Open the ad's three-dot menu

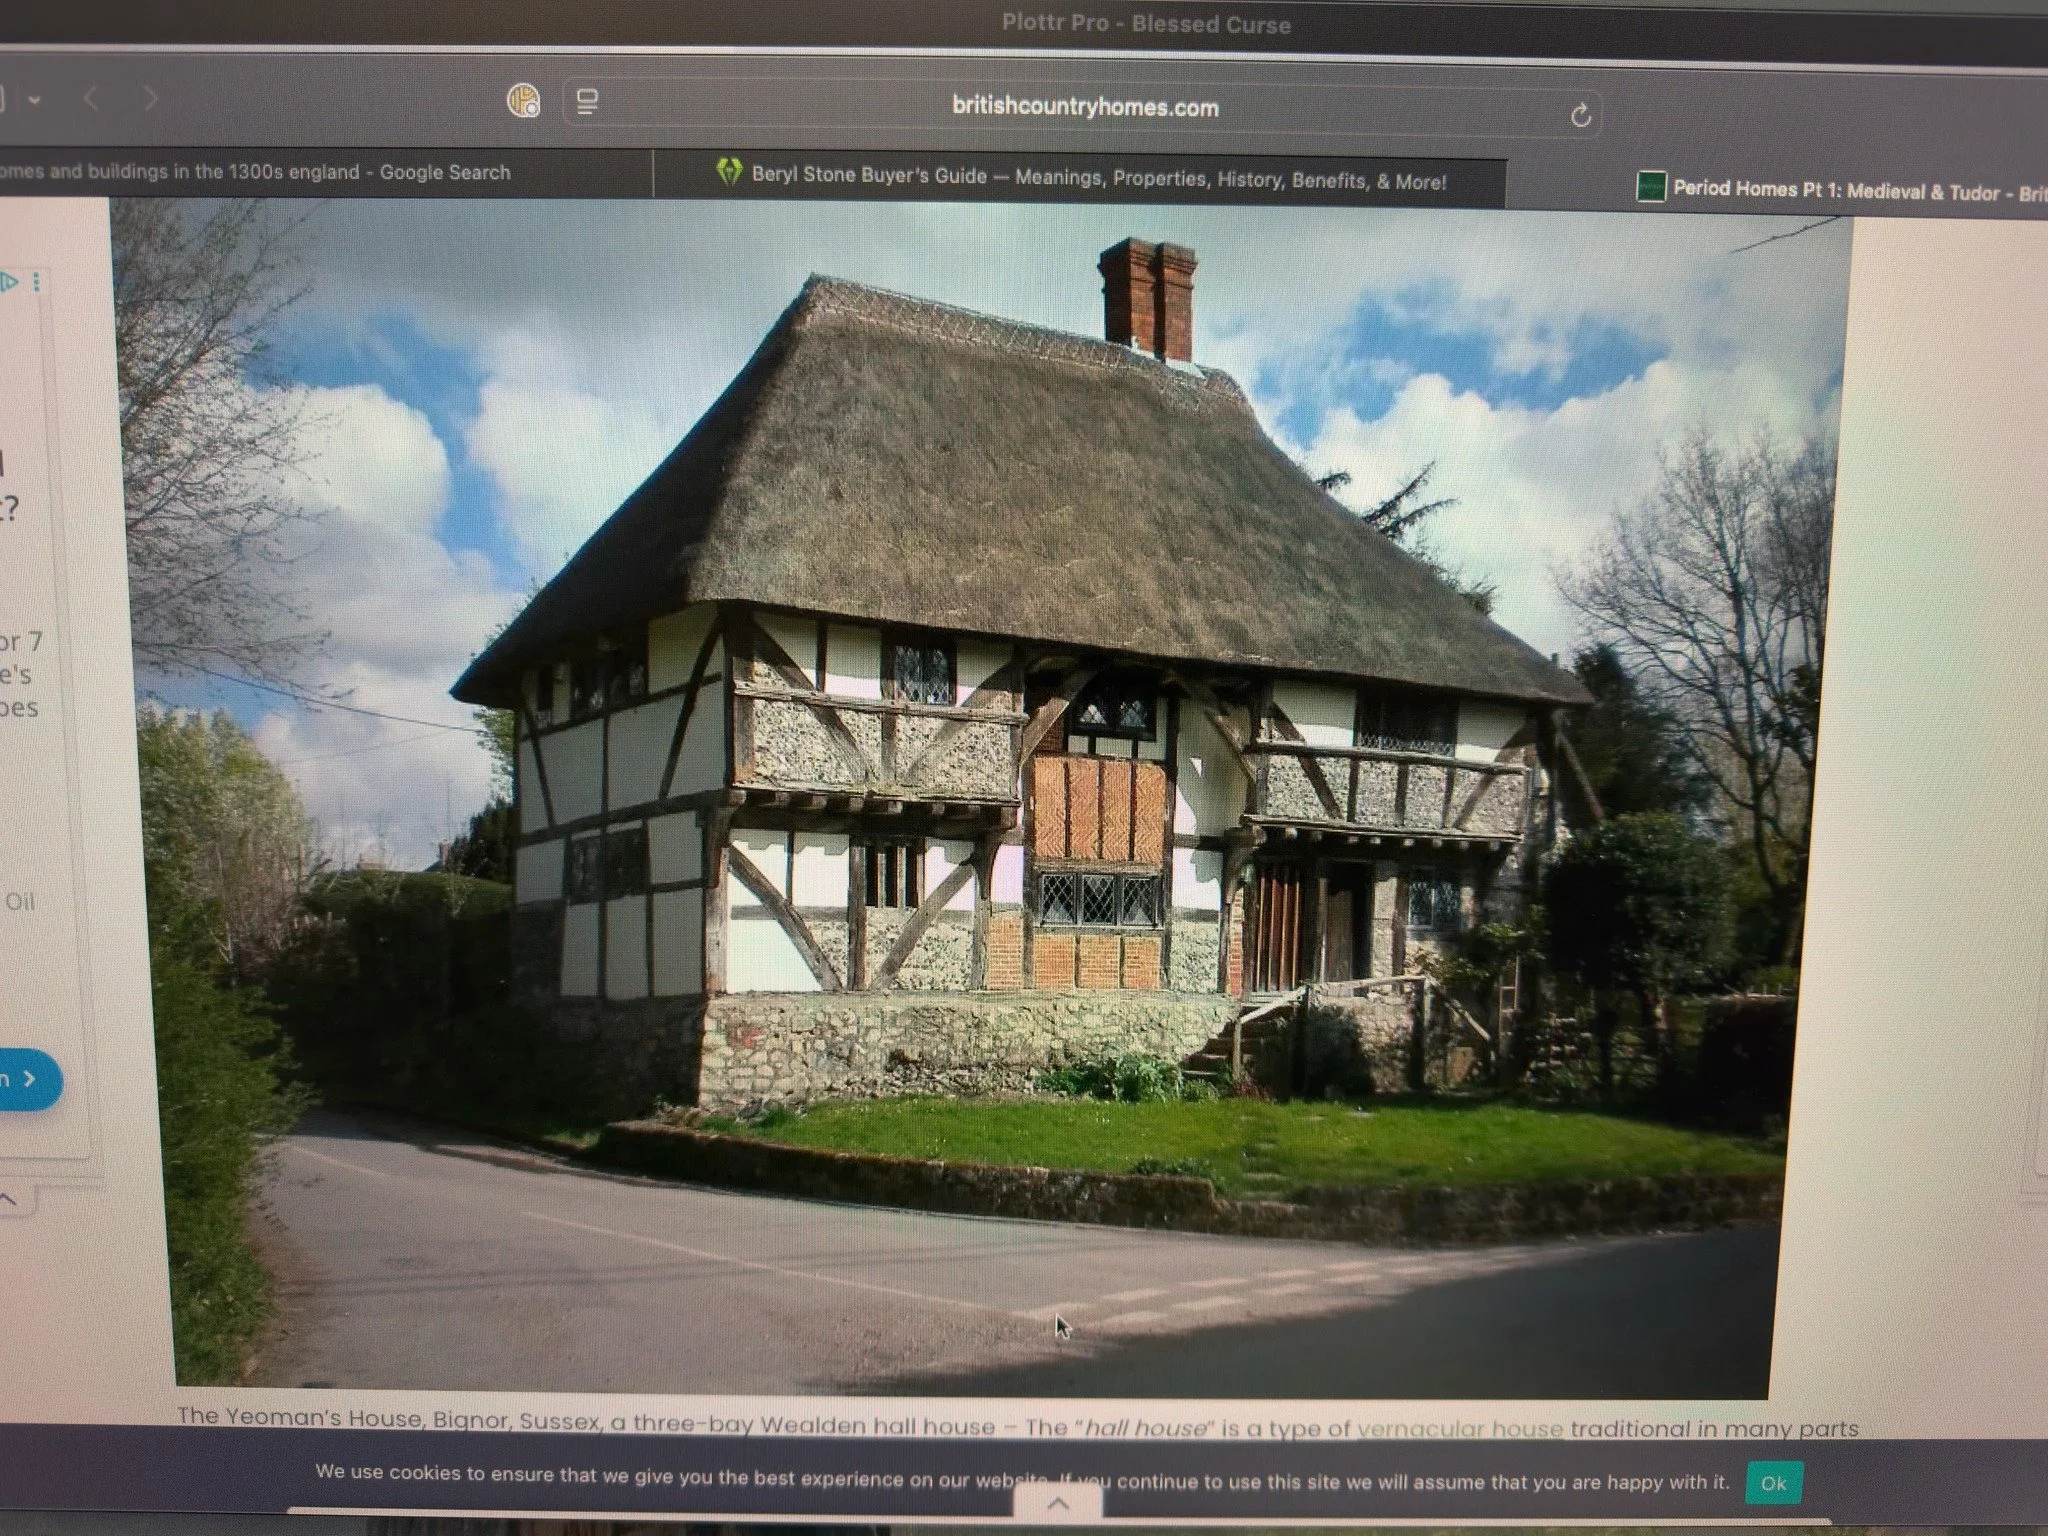tap(37, 282)
